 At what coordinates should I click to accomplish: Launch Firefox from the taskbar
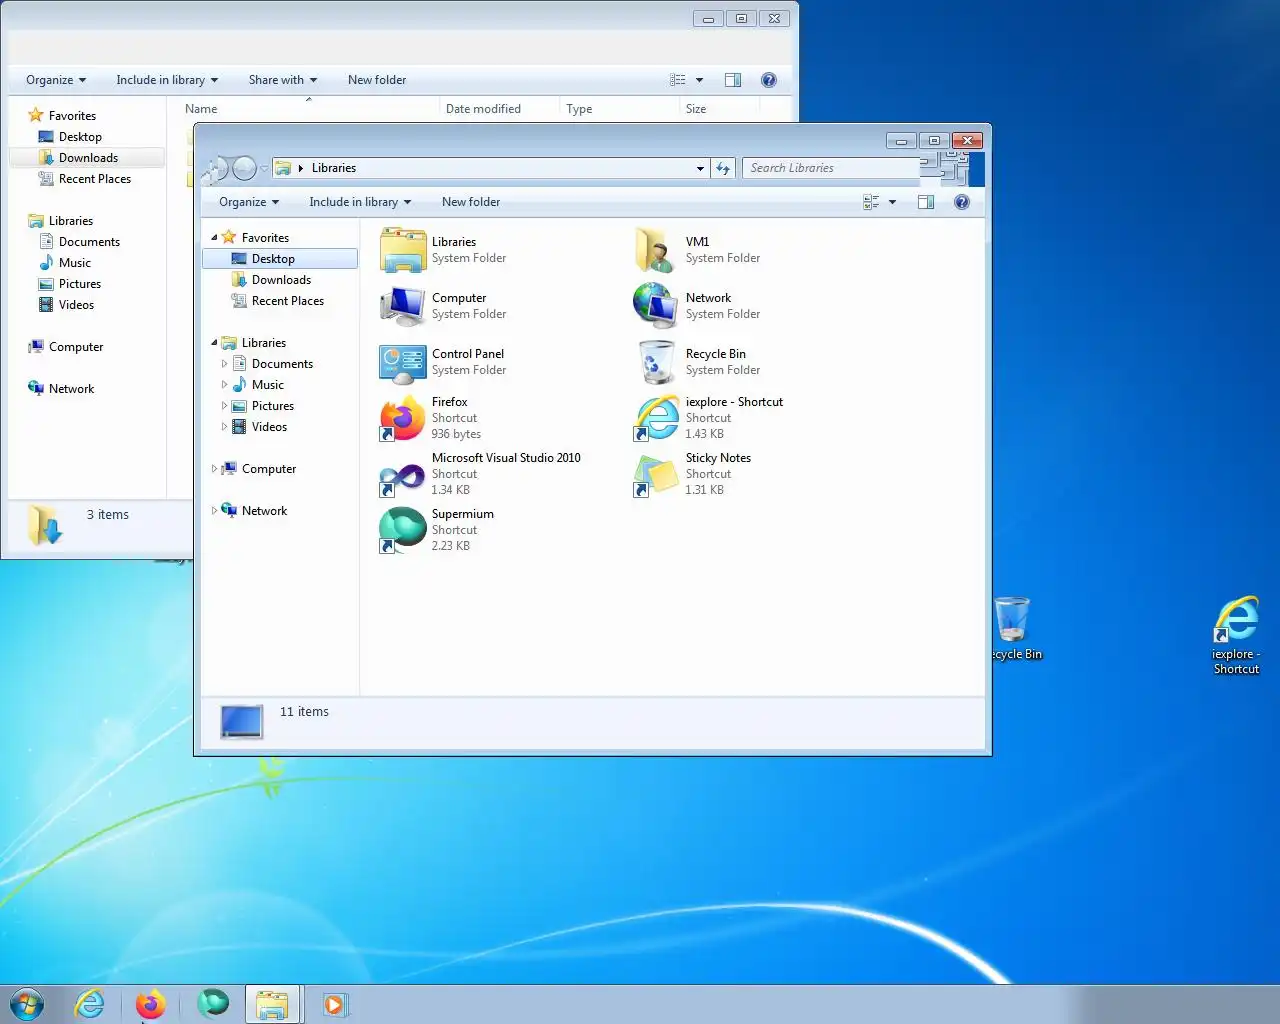click(150, 1004)
